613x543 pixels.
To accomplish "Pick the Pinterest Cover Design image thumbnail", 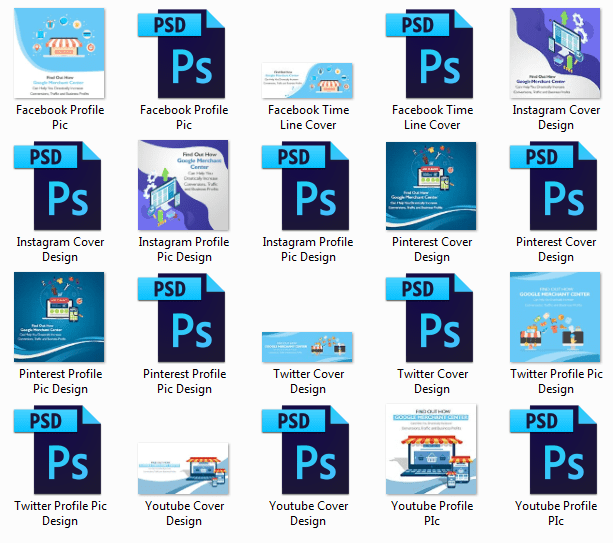I will click(432, 185).
